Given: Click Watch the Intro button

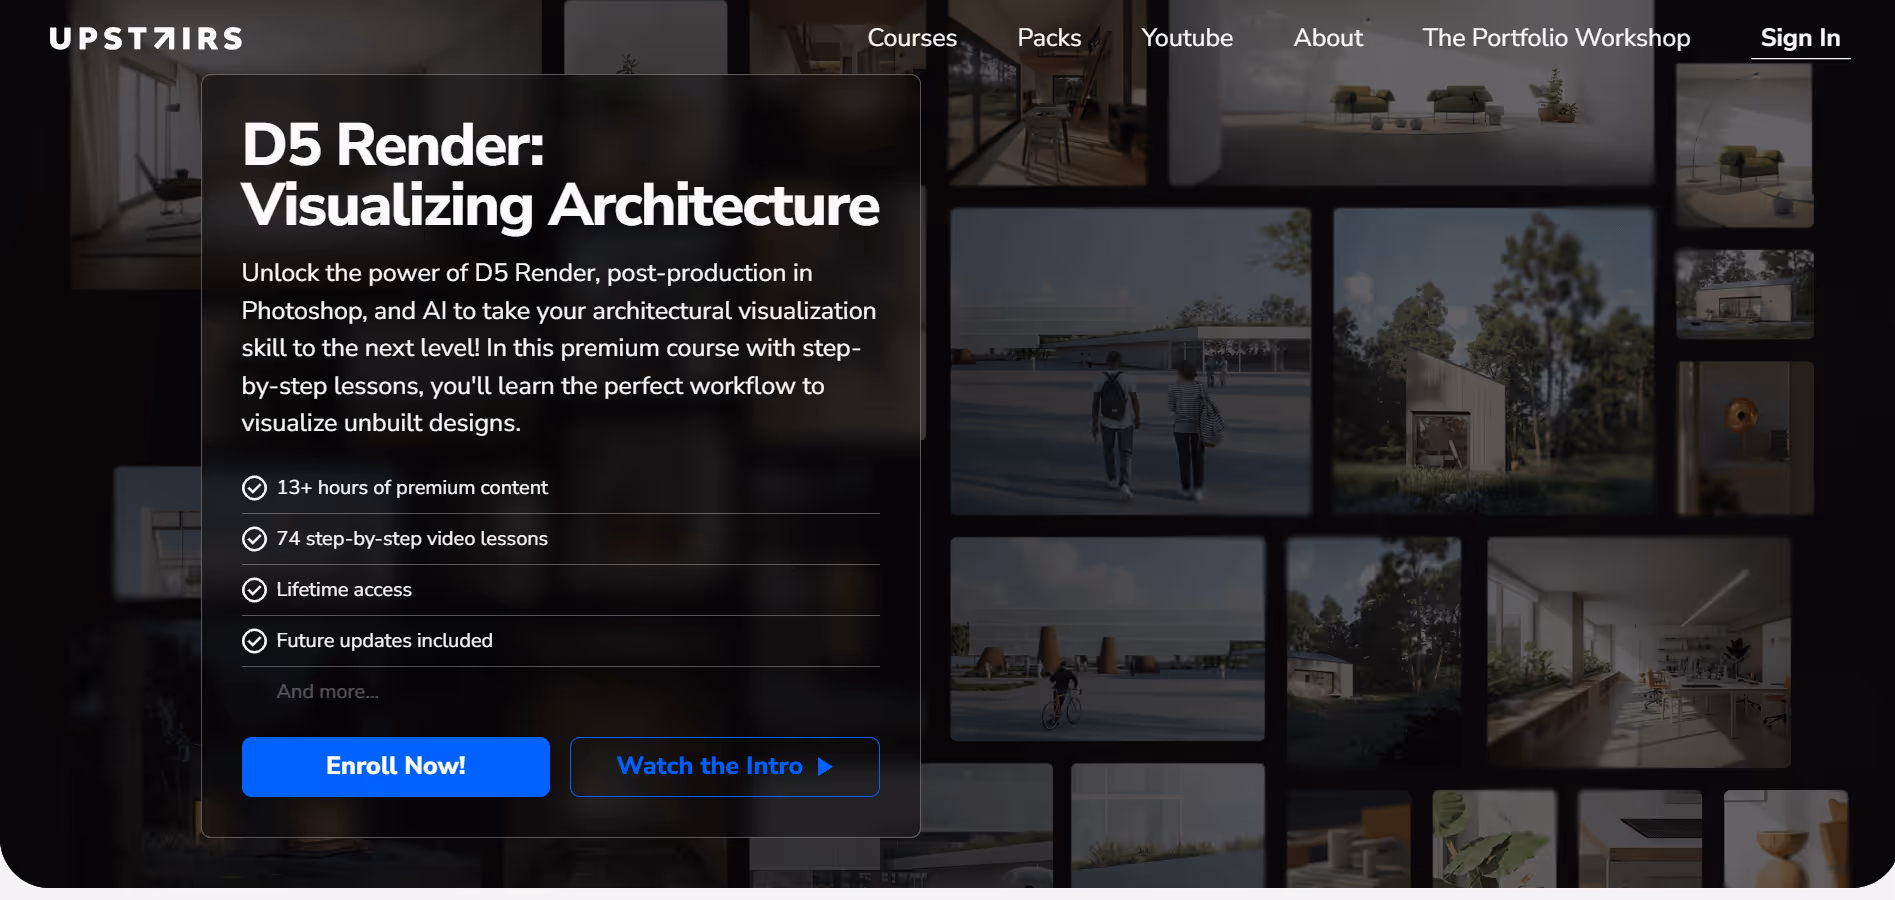Looking at the screenshot, I should [725, 767].
